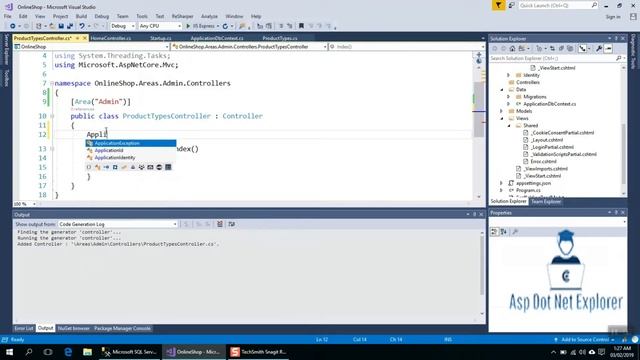This screenshot has width=640, height=360.
Task: Select ApplicationId in IntelliSense list
Action: [x=131, y=151]
